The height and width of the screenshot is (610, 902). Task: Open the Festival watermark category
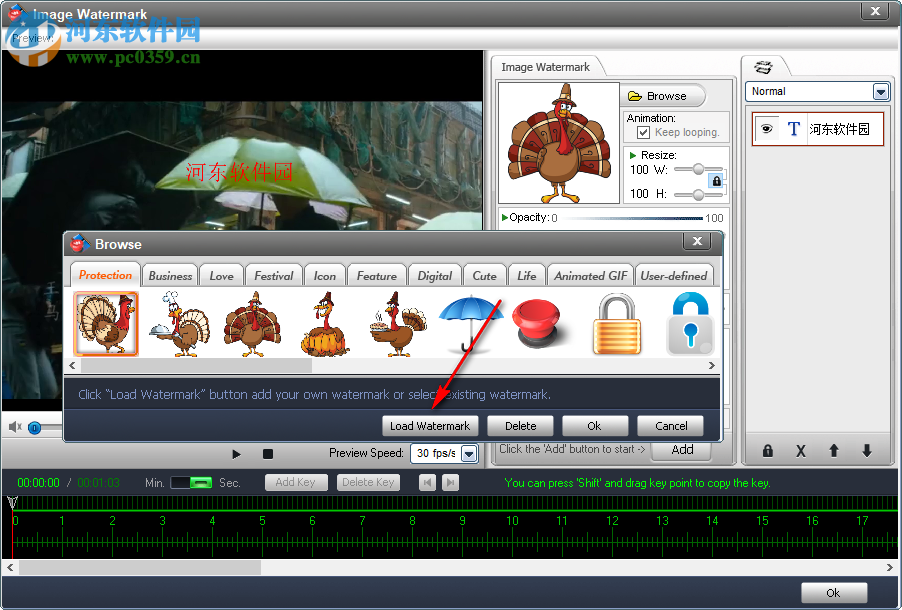(273, 274)
